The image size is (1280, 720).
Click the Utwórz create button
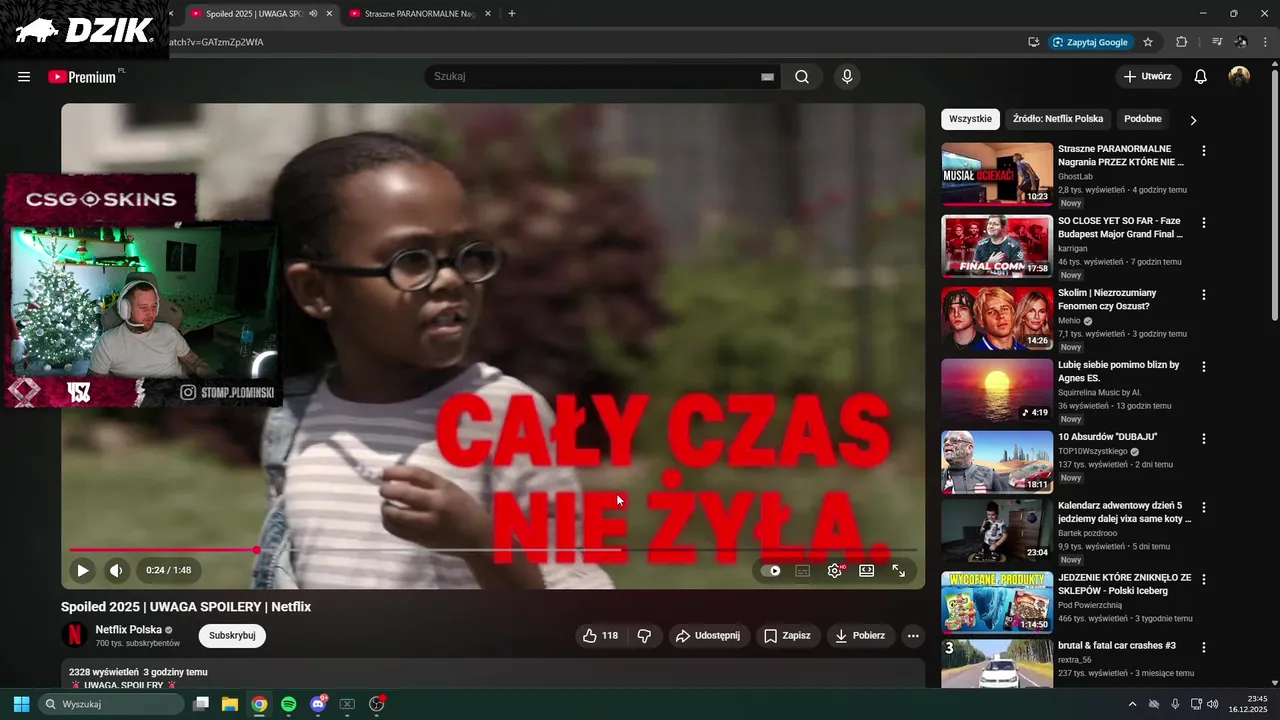tap(1148, 77)
